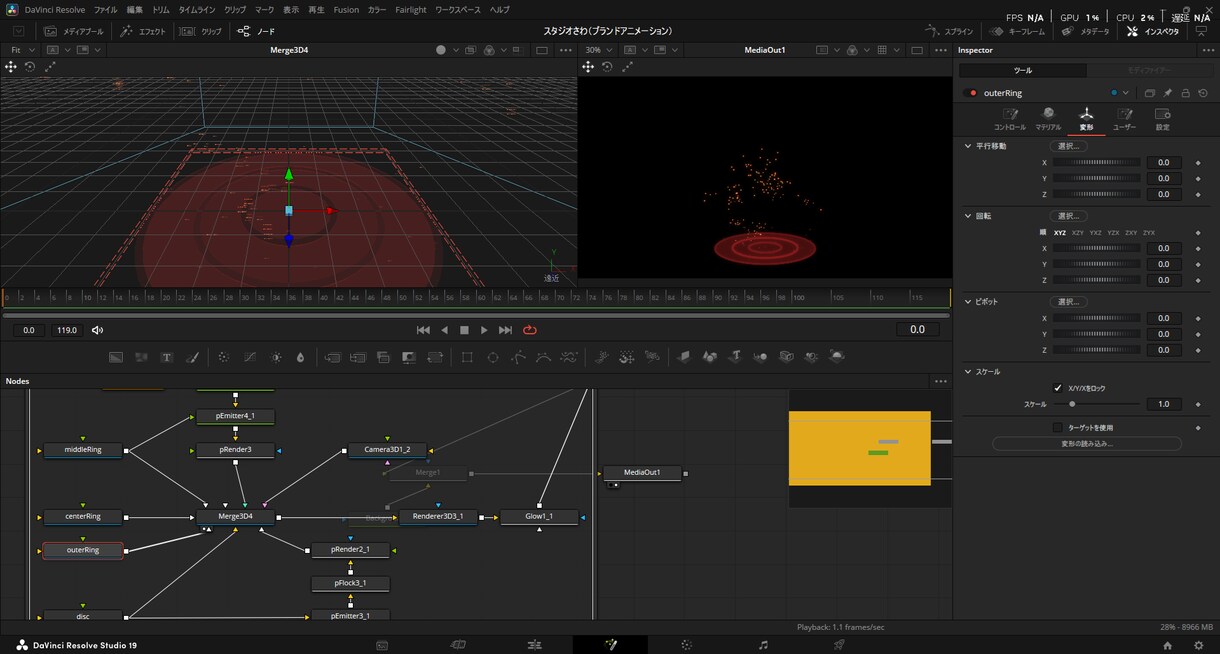Select the Merge3D4 node

[x=235, y=516]
